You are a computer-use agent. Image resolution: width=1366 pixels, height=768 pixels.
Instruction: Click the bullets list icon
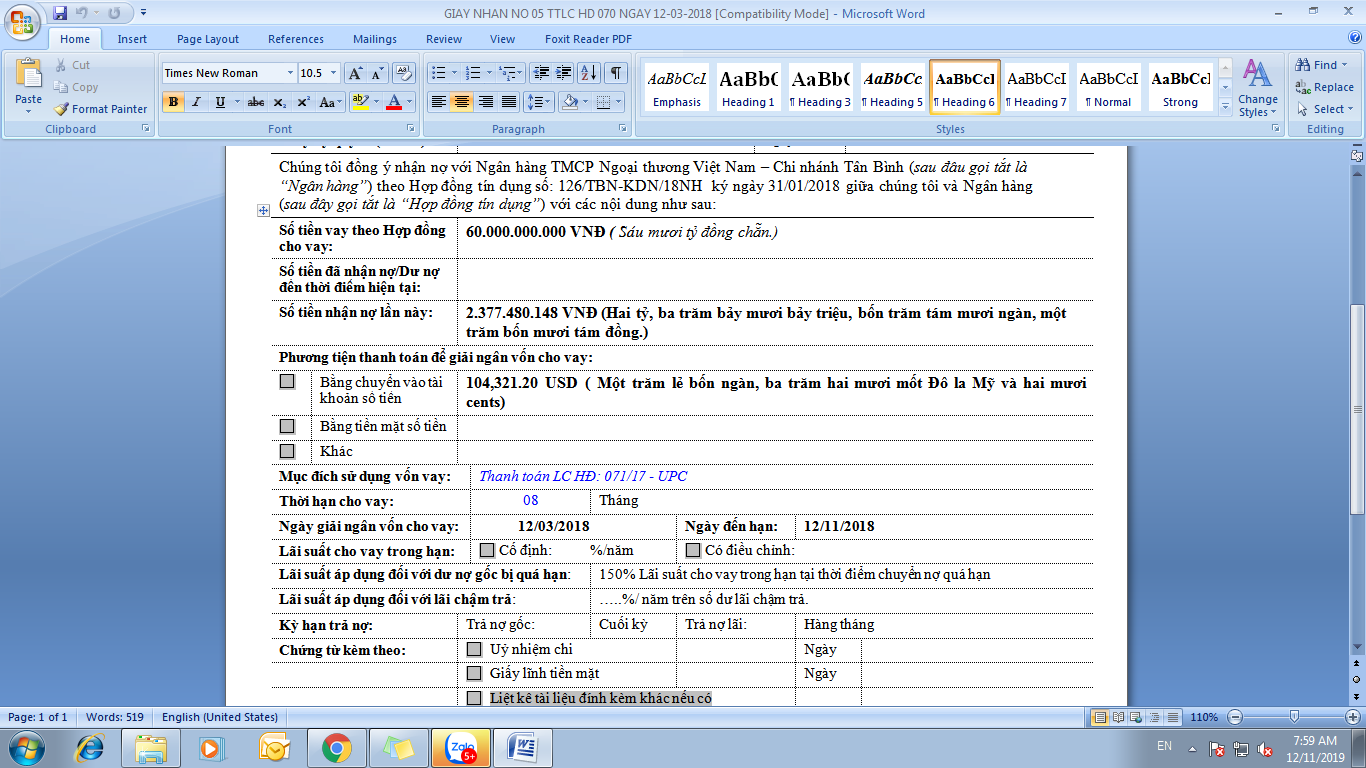[437, 73]
